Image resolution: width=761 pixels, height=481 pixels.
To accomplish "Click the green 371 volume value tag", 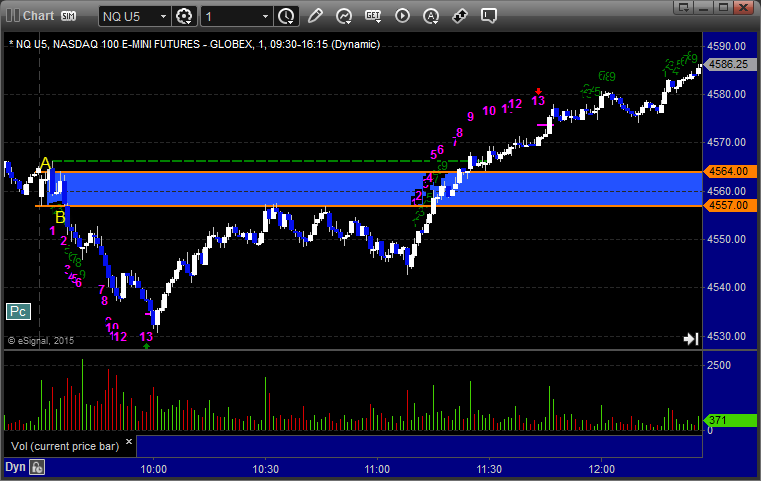I will point(729,420).
